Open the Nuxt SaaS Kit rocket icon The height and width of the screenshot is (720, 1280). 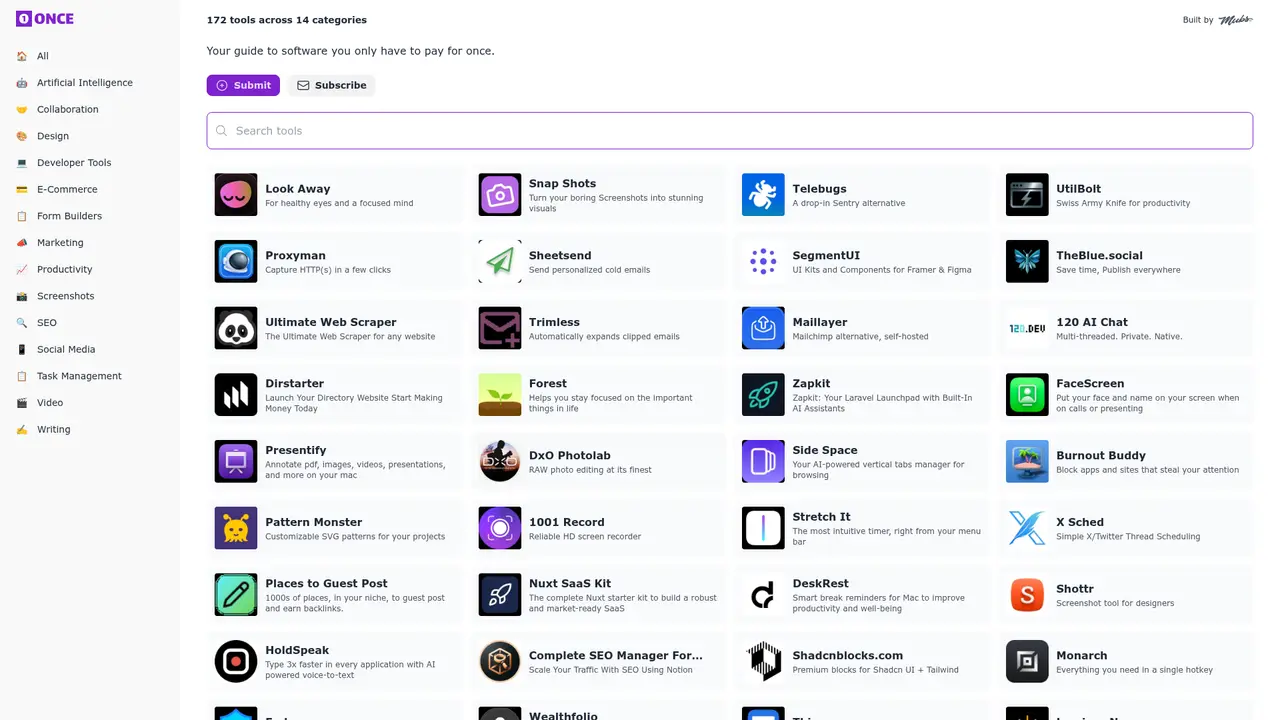pyautogui.click(x=500, y=595)
